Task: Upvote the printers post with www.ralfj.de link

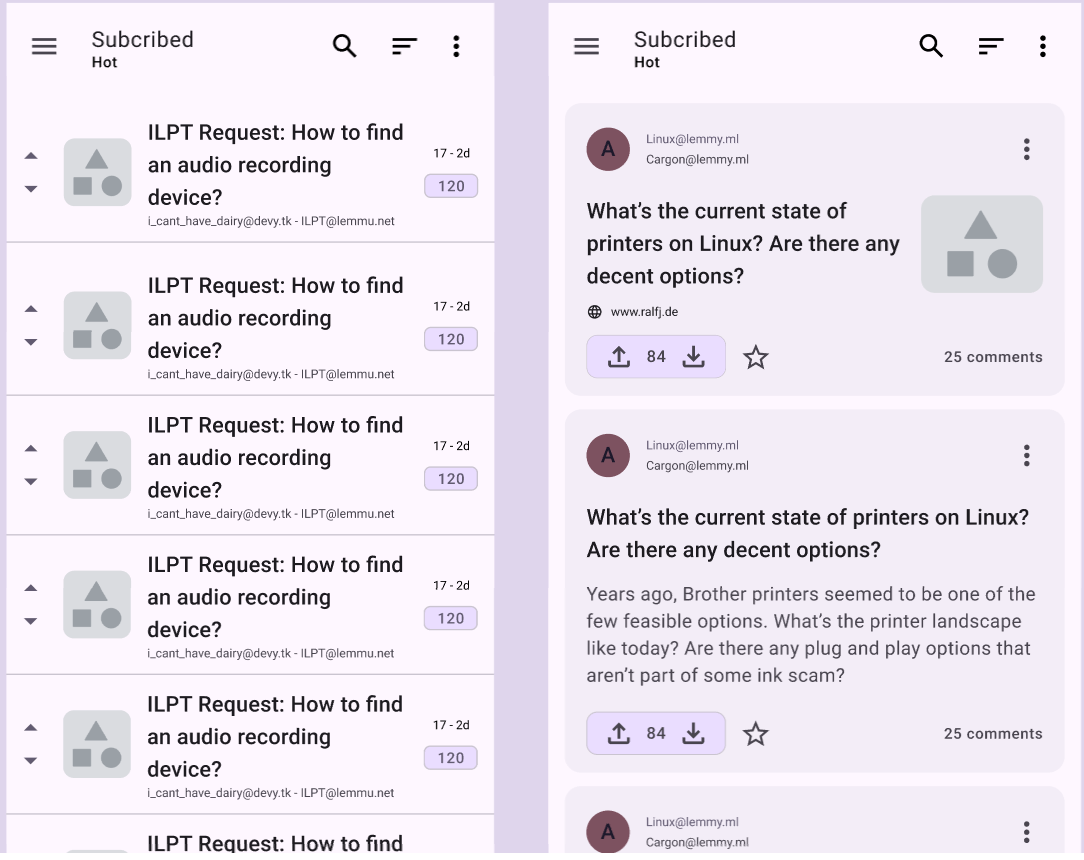Action: [619, 357]
